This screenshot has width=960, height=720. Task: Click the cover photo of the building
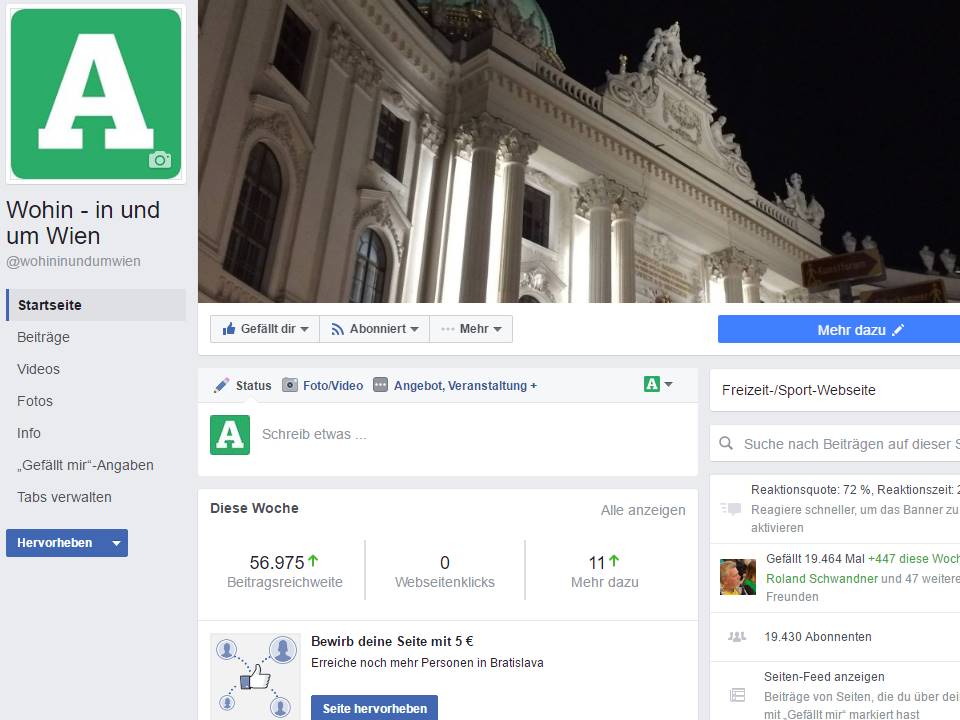(x=579, y=151)
